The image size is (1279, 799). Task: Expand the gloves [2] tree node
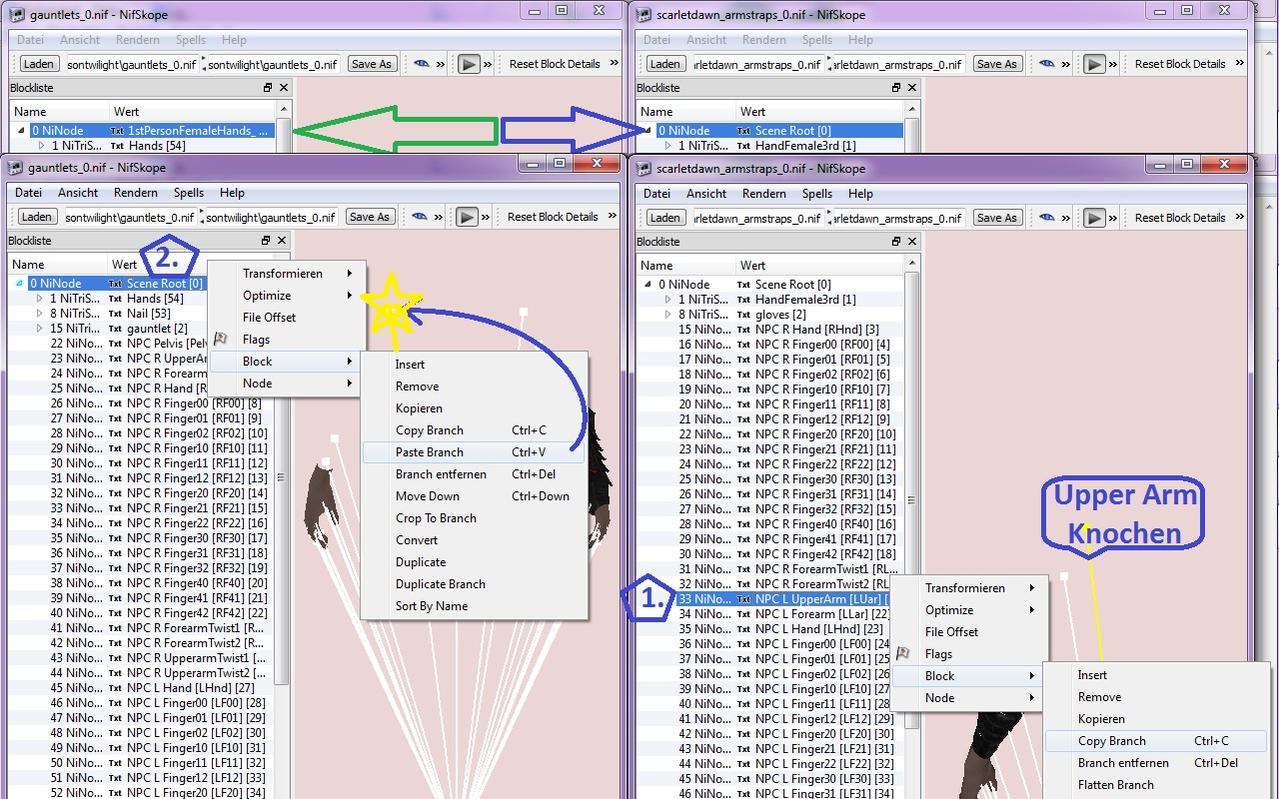pos(668,315)
